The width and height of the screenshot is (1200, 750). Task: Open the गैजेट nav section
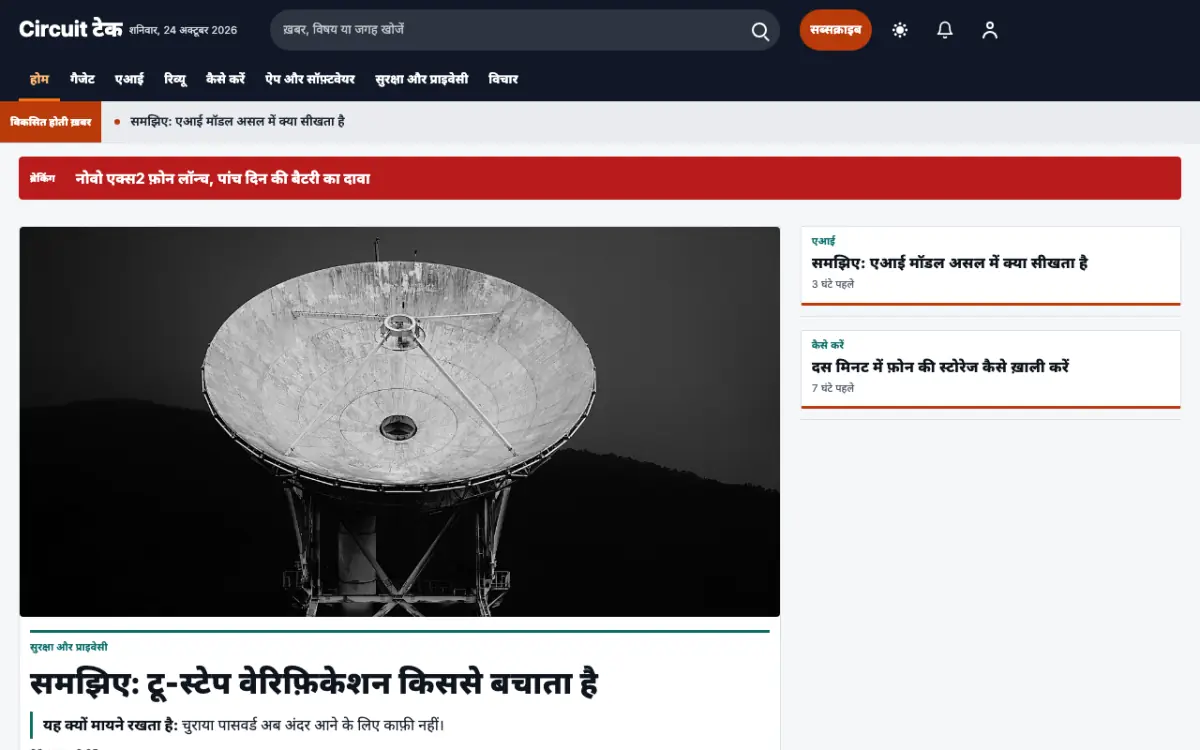click(x=82, y=79)
